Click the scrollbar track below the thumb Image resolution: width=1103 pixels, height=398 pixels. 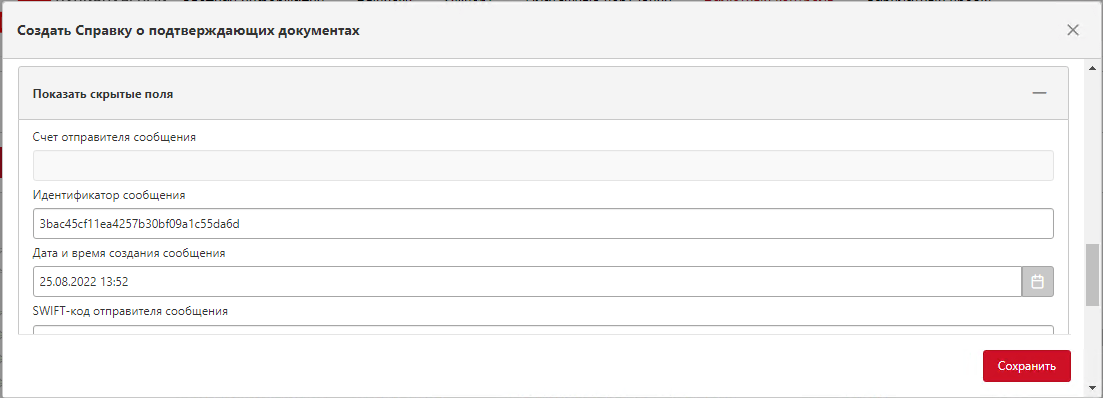1092,344
